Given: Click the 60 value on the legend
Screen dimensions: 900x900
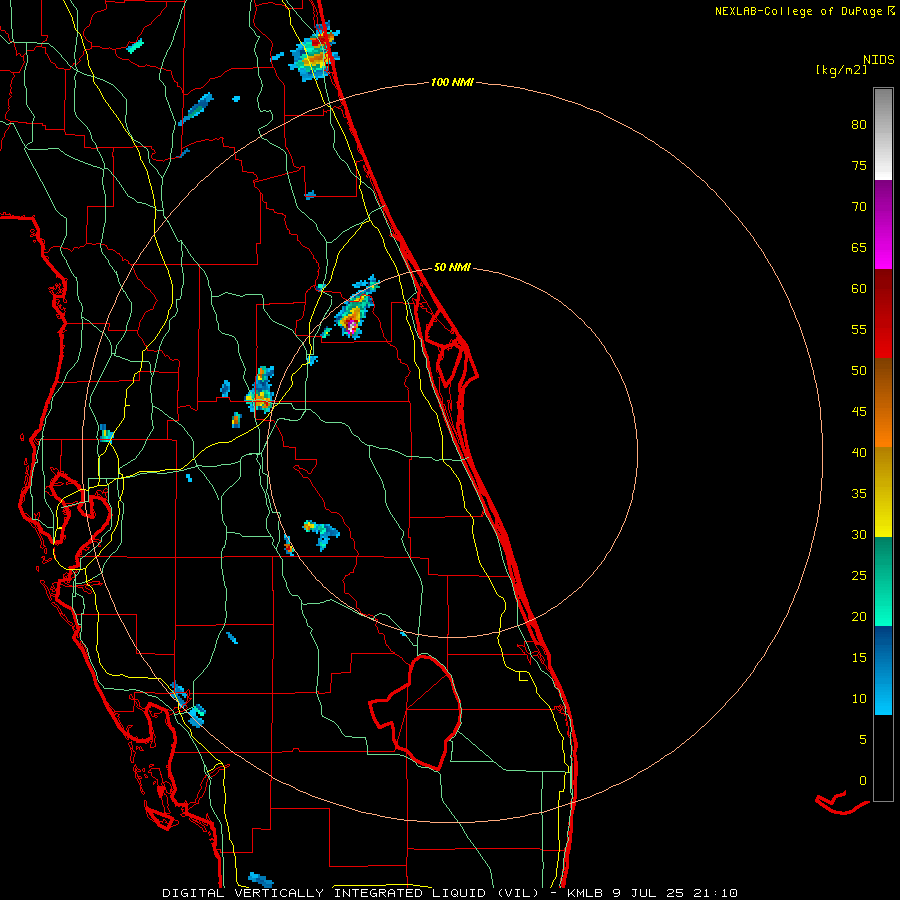Looking at the screenshot, I should coord(859,289).
